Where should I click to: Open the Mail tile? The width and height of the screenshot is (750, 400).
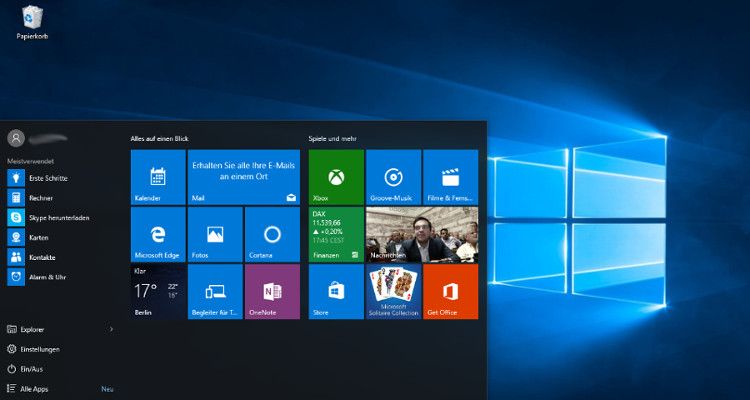(244, 177)
